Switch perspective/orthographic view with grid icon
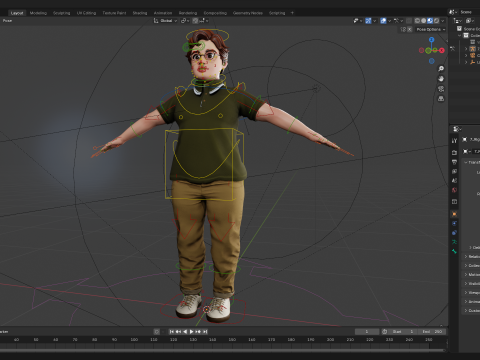The height and width of the screenshot is (360, 480). tap(441, 99)
